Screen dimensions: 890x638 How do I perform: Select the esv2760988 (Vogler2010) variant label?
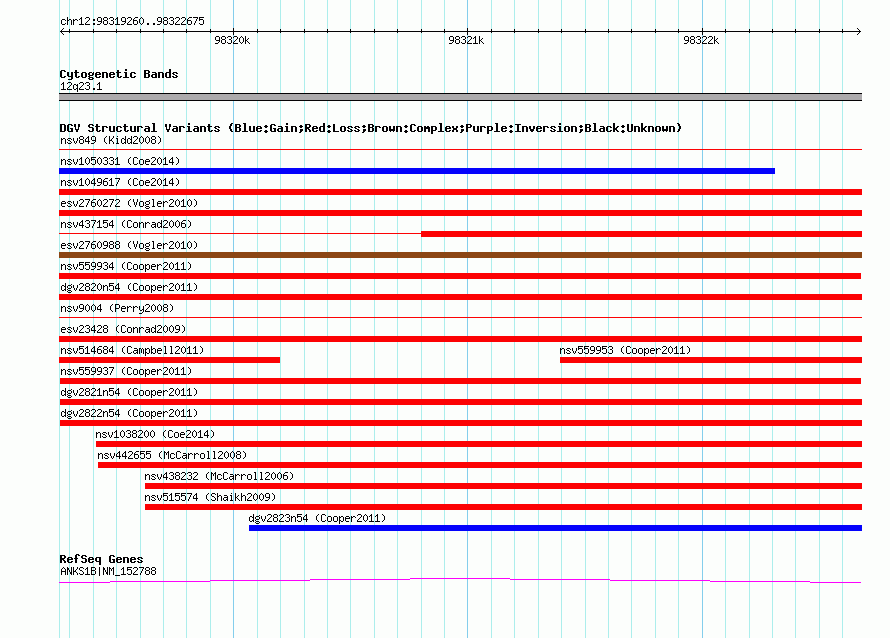point(129,245)
